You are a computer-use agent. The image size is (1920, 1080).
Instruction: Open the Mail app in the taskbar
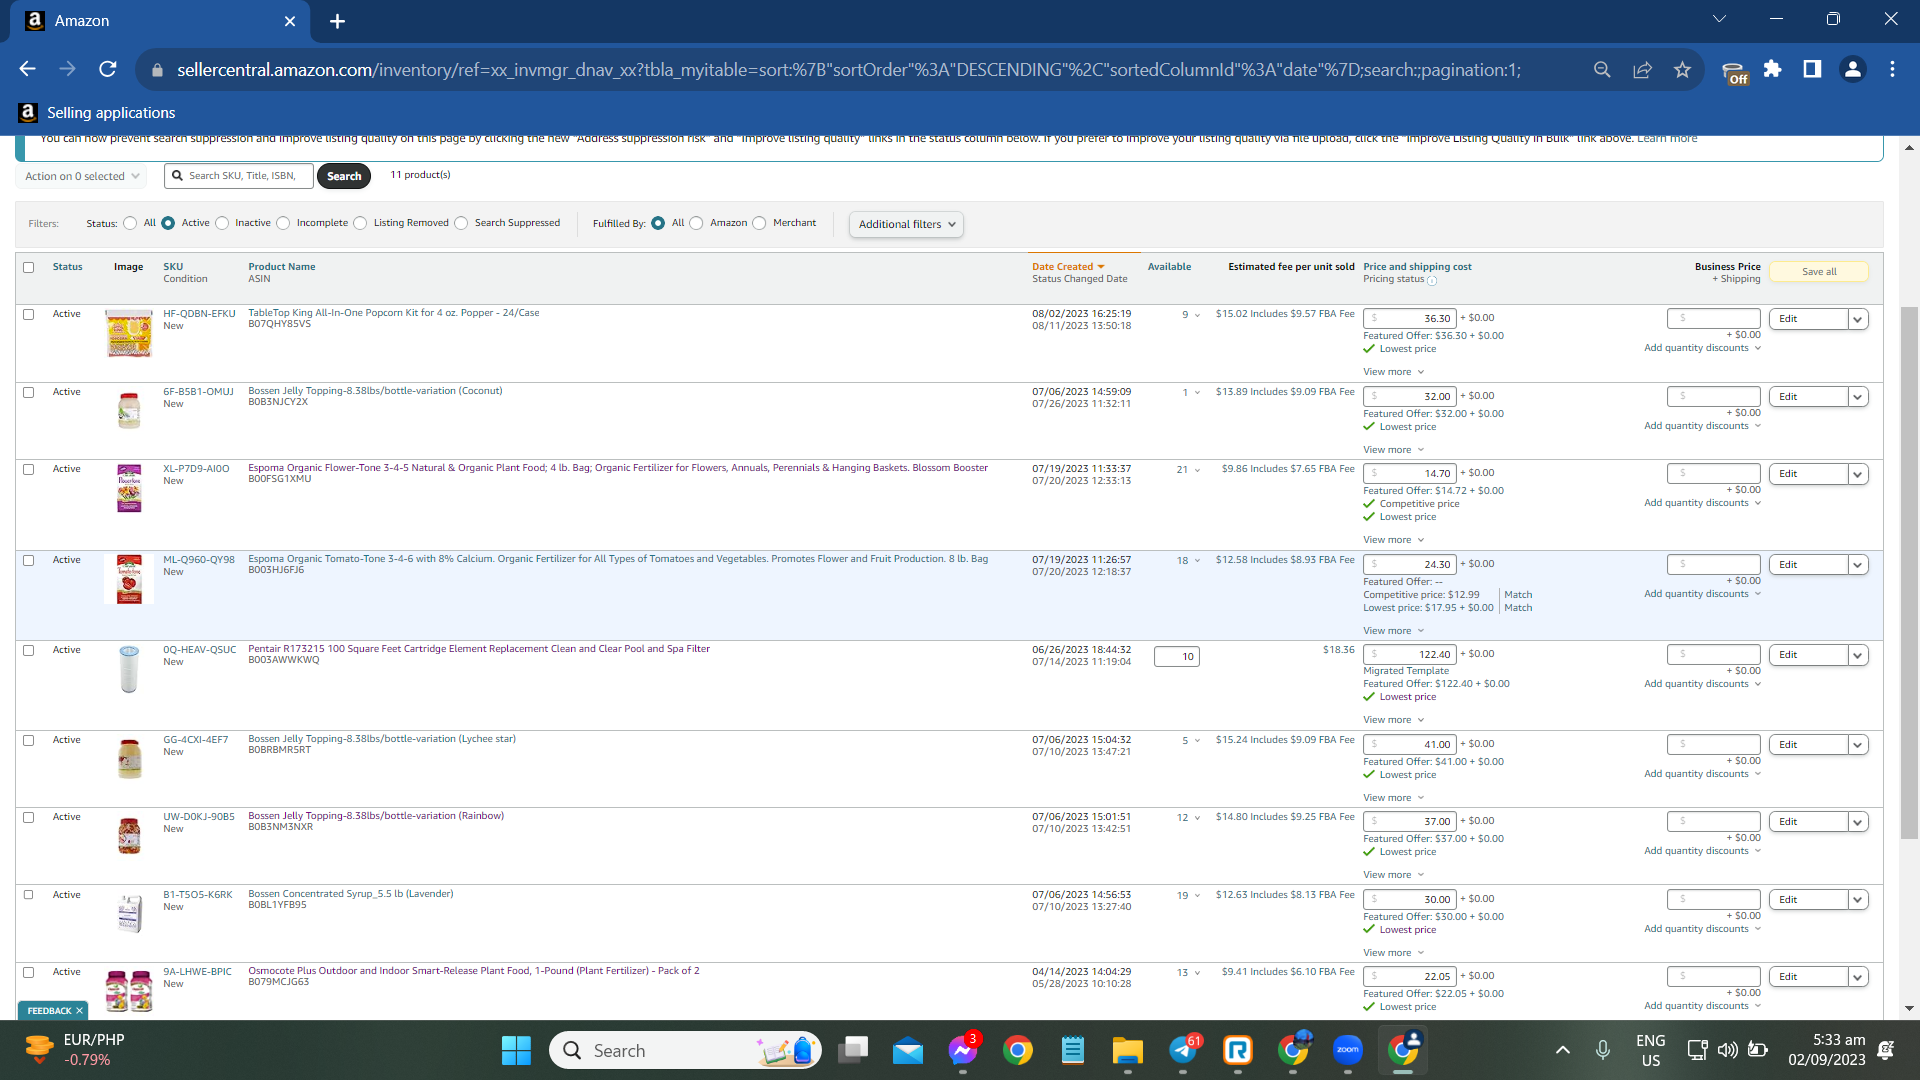(x=908, y=1050)
